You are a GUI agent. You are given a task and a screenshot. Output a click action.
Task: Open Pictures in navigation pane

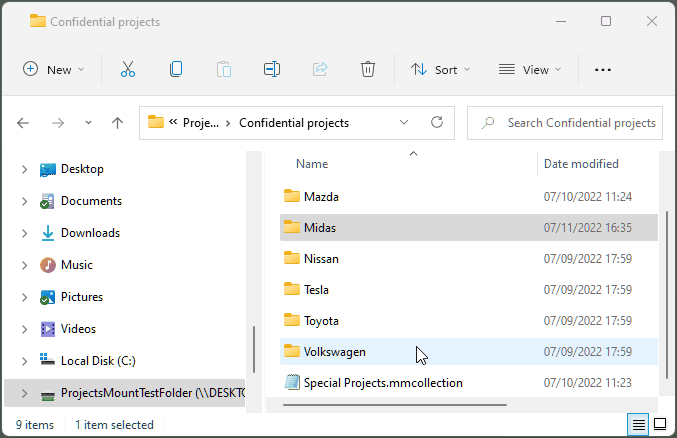pos(82,297)
